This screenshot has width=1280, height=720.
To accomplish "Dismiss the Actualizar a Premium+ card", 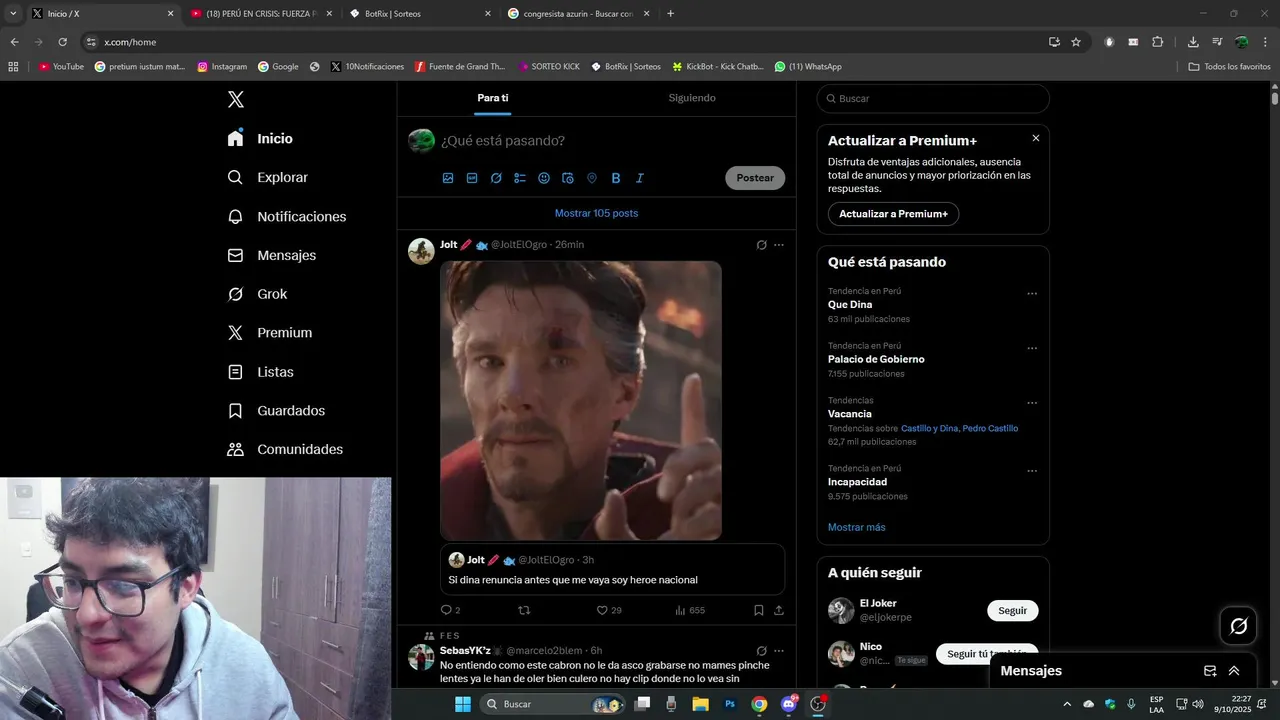I will [1036, 138].
